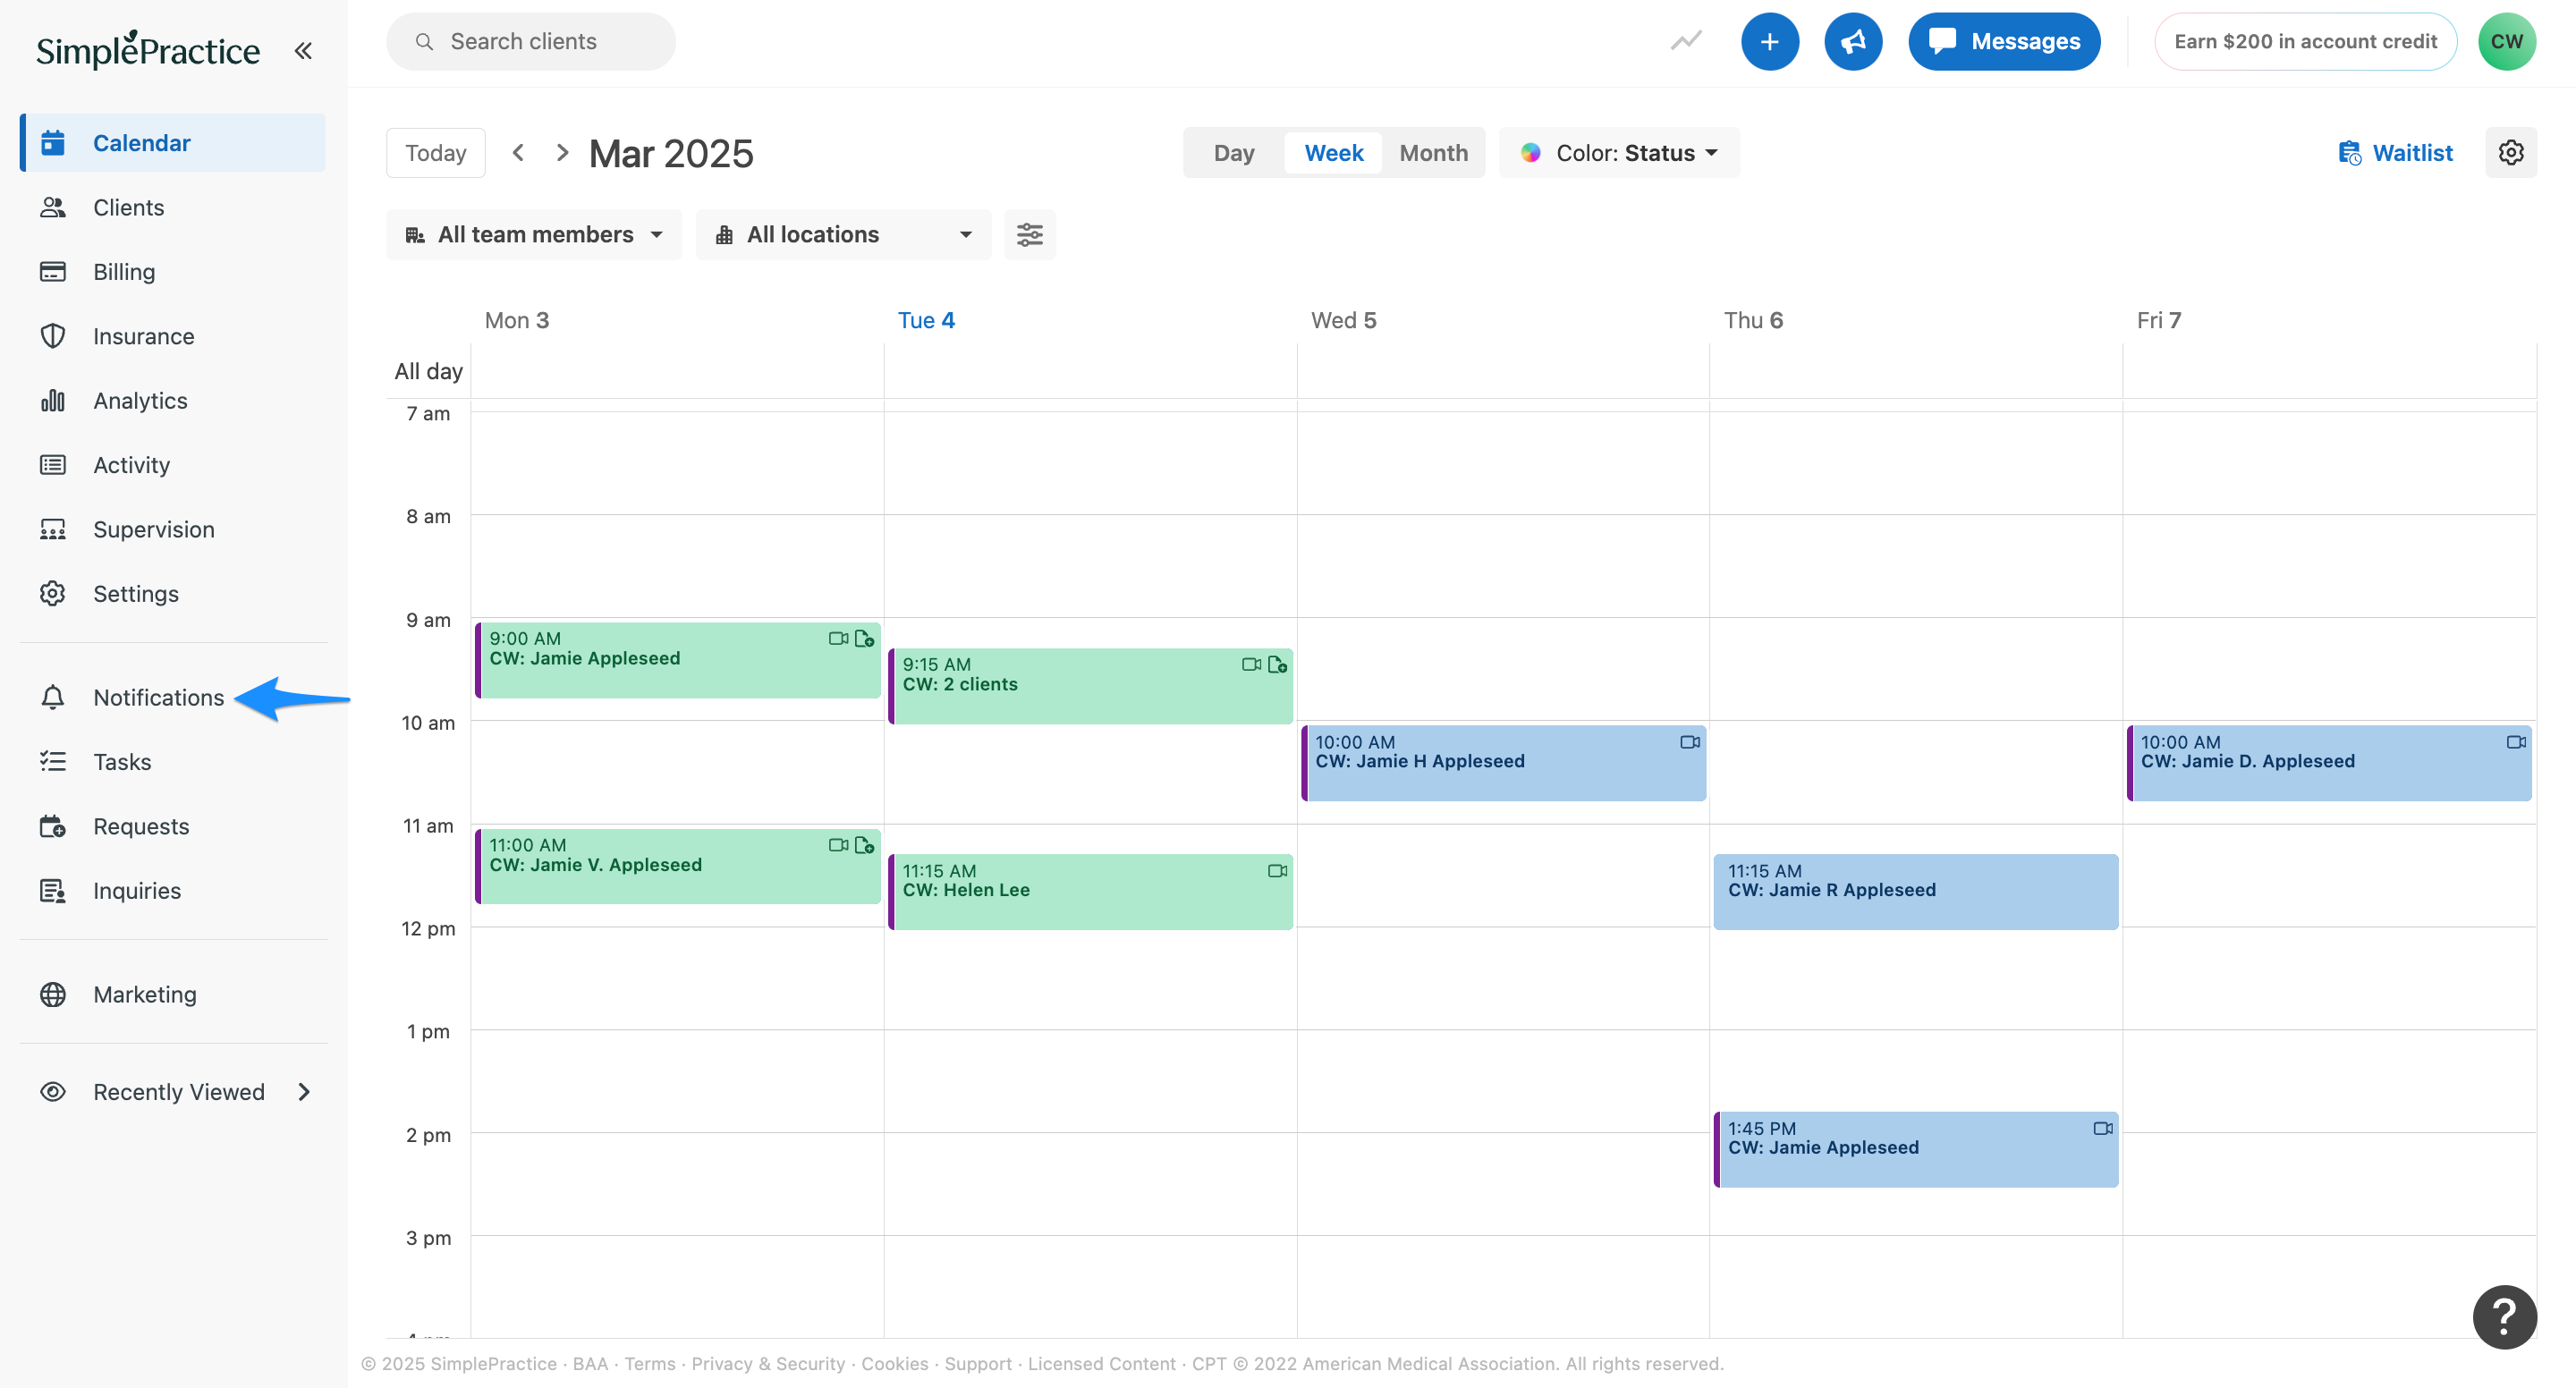This screenshot has width=2576, height=1388.
Task: Open the Terms footer link
Action: [x=650, y=1364]
